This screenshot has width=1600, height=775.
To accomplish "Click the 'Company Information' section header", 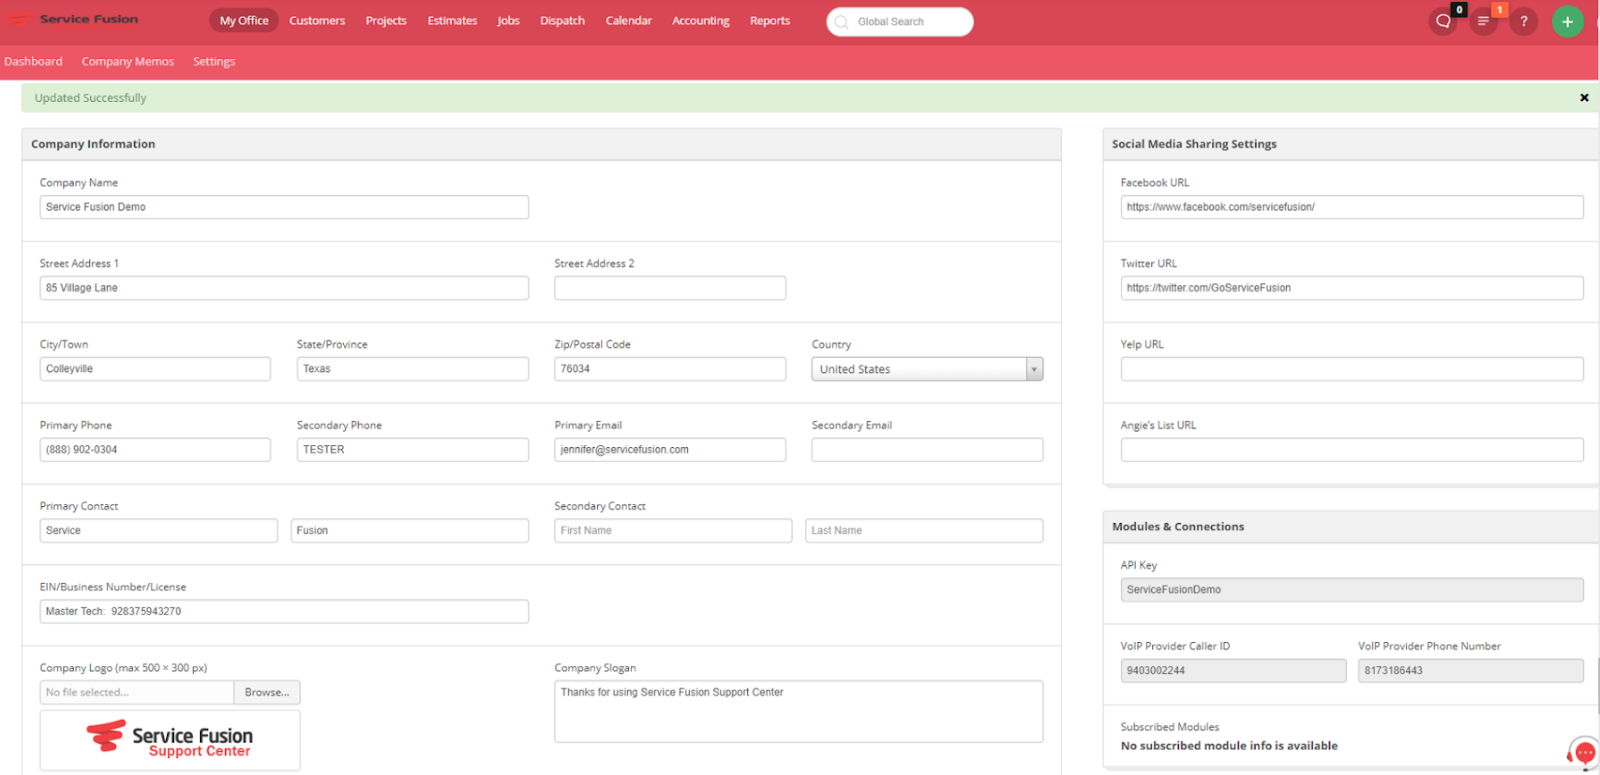I will point(93,144).
